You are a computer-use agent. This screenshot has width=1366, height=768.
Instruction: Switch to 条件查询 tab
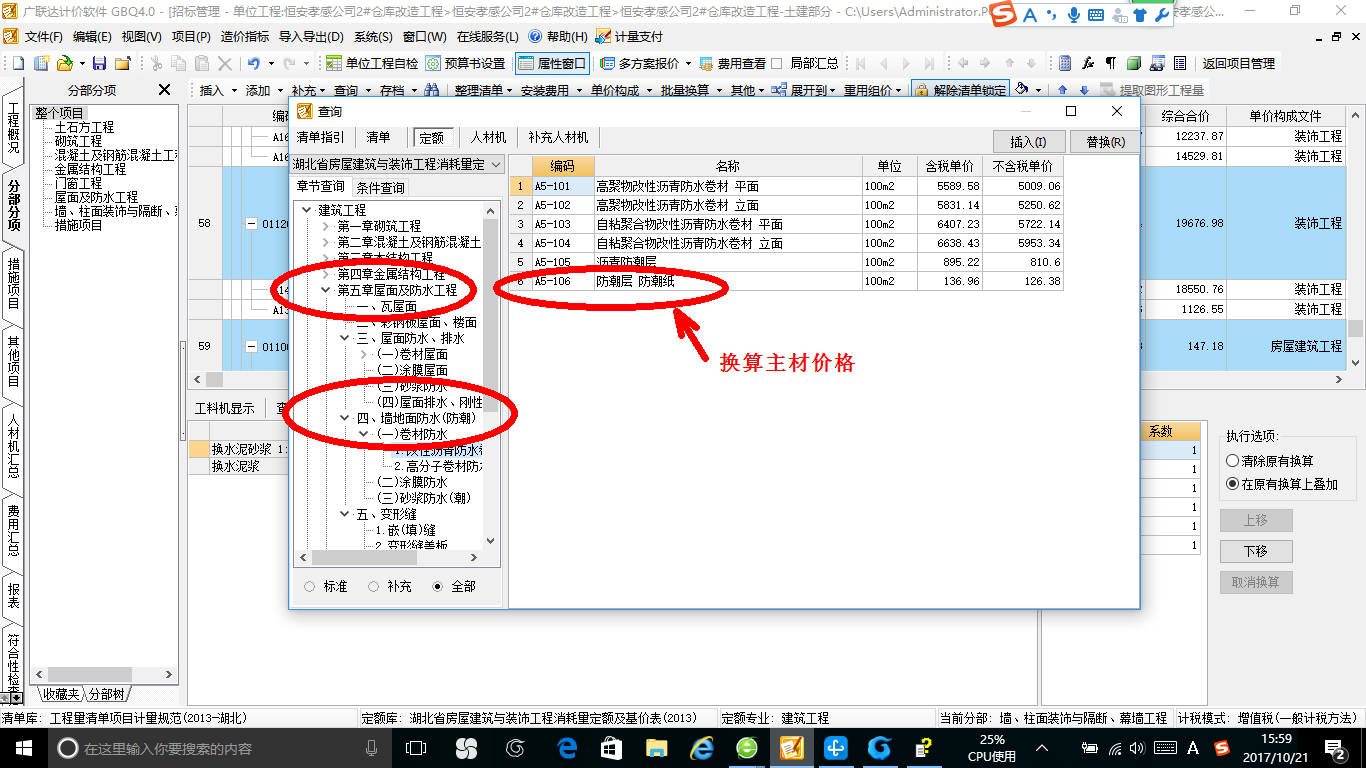point(380,188)
